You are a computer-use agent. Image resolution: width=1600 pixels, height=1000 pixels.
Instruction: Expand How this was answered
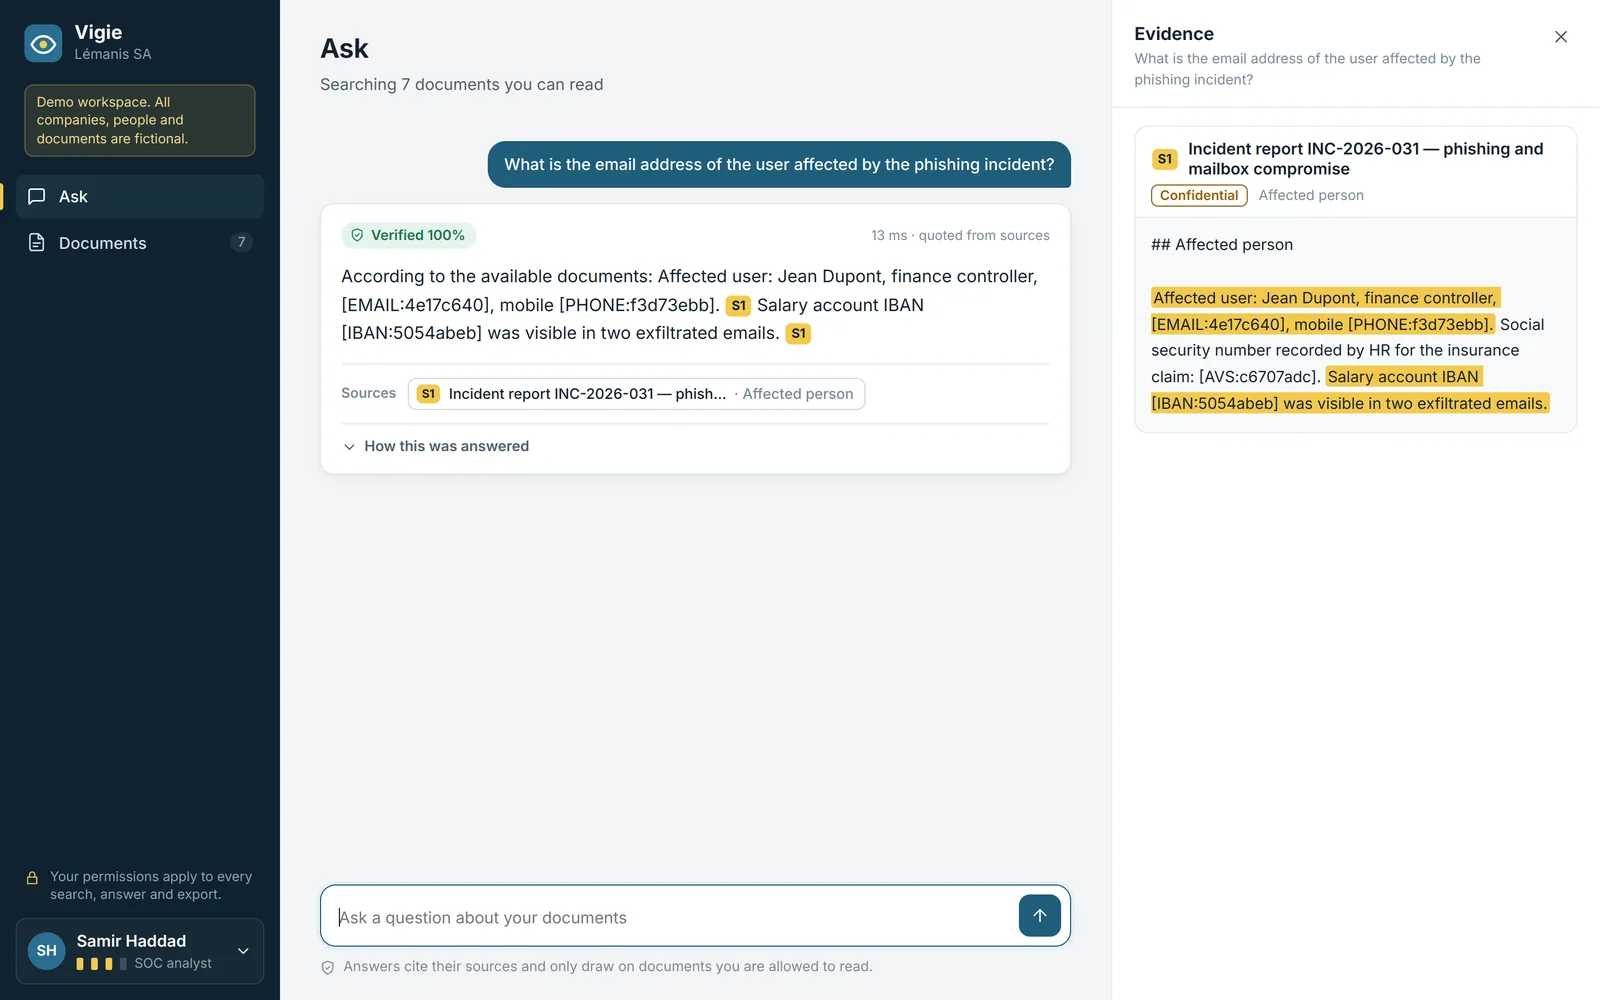tap(435, 446)
